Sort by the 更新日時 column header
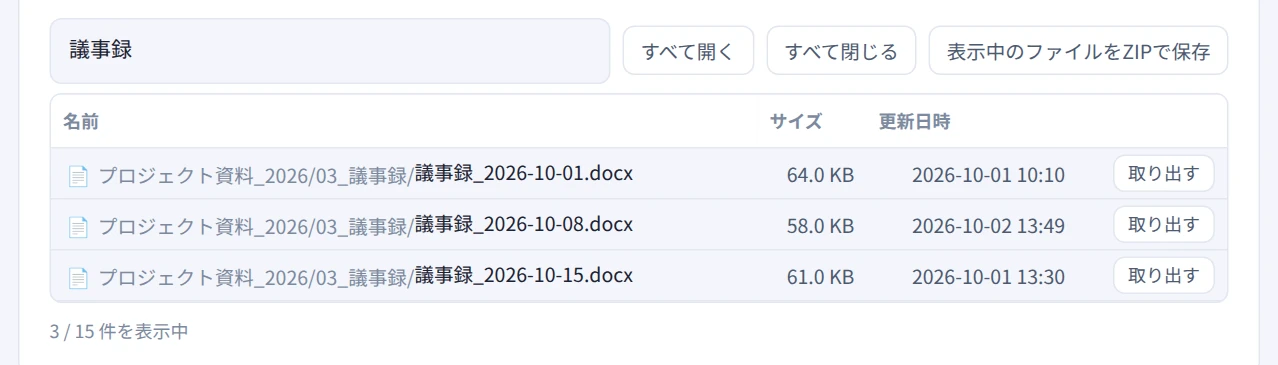1278x365 pixels. coord(914,122)
